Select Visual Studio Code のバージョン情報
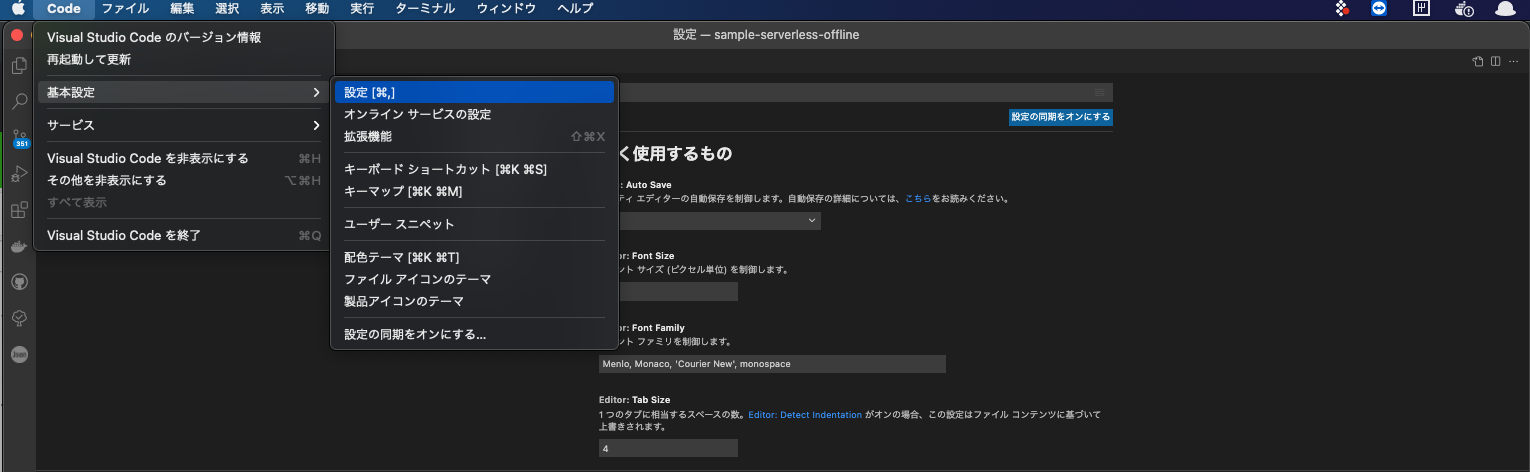Screen dimensions: 1530x472 pyautogui.click(x=184, y=37)
